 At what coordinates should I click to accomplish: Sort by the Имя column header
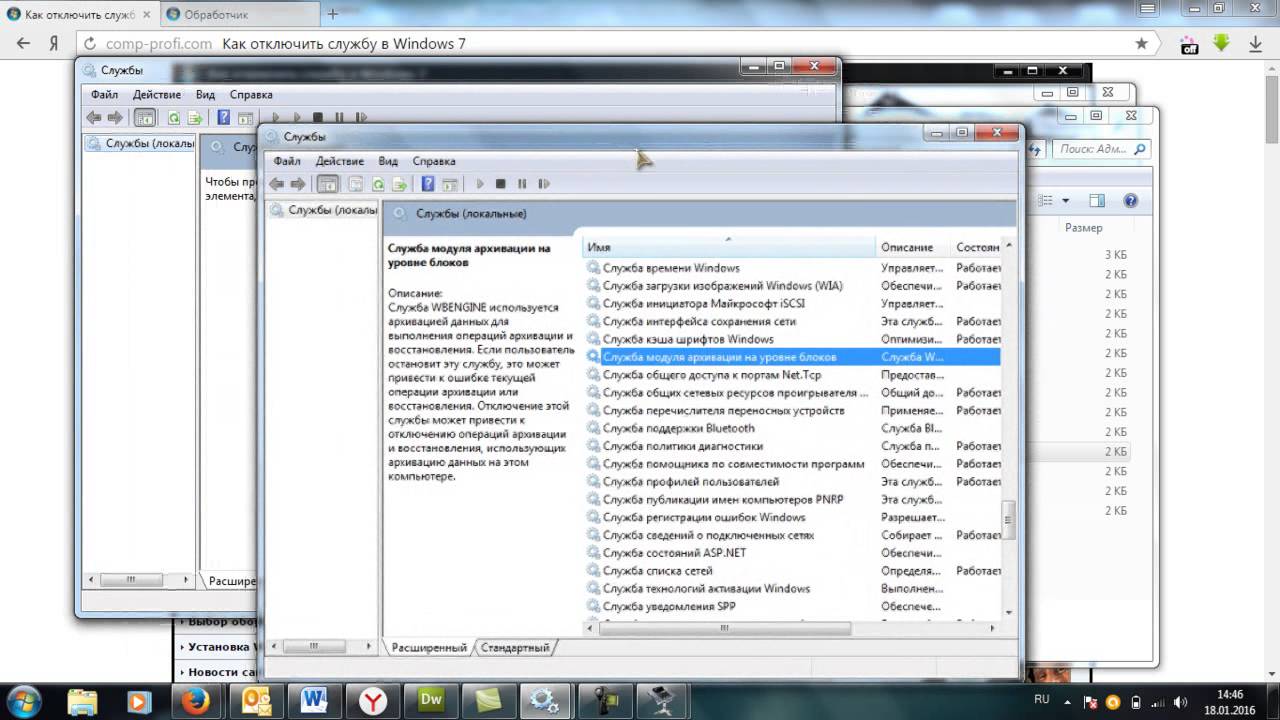729,247
